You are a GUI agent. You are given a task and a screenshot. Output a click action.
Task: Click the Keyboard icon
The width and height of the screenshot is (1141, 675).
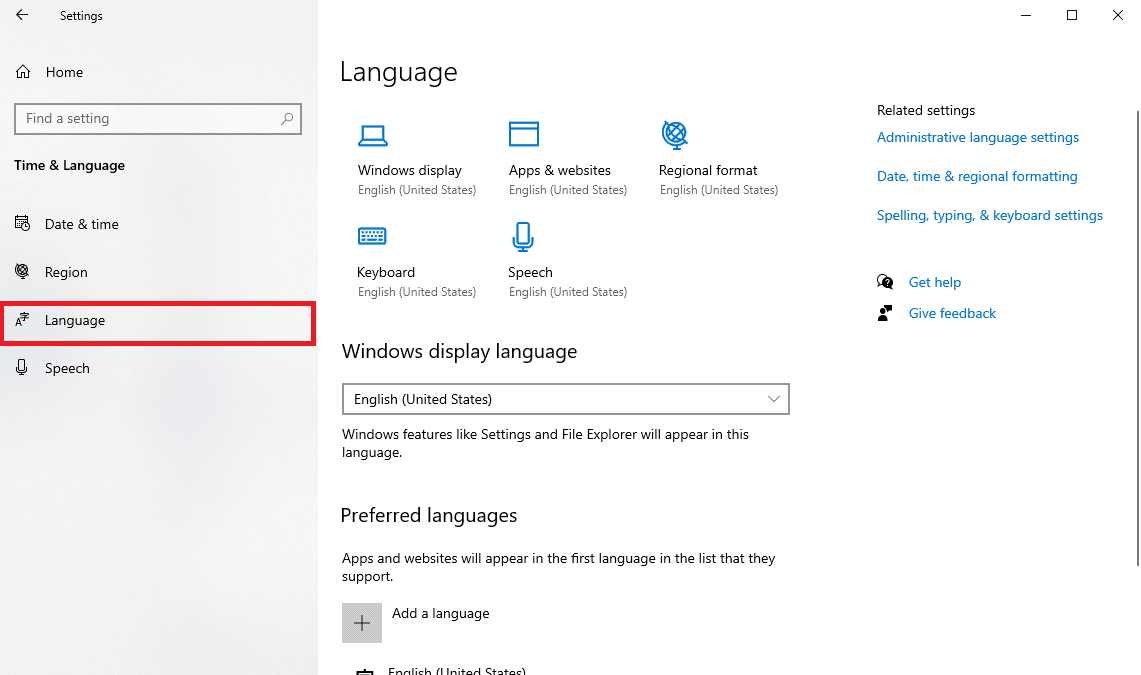372,236
